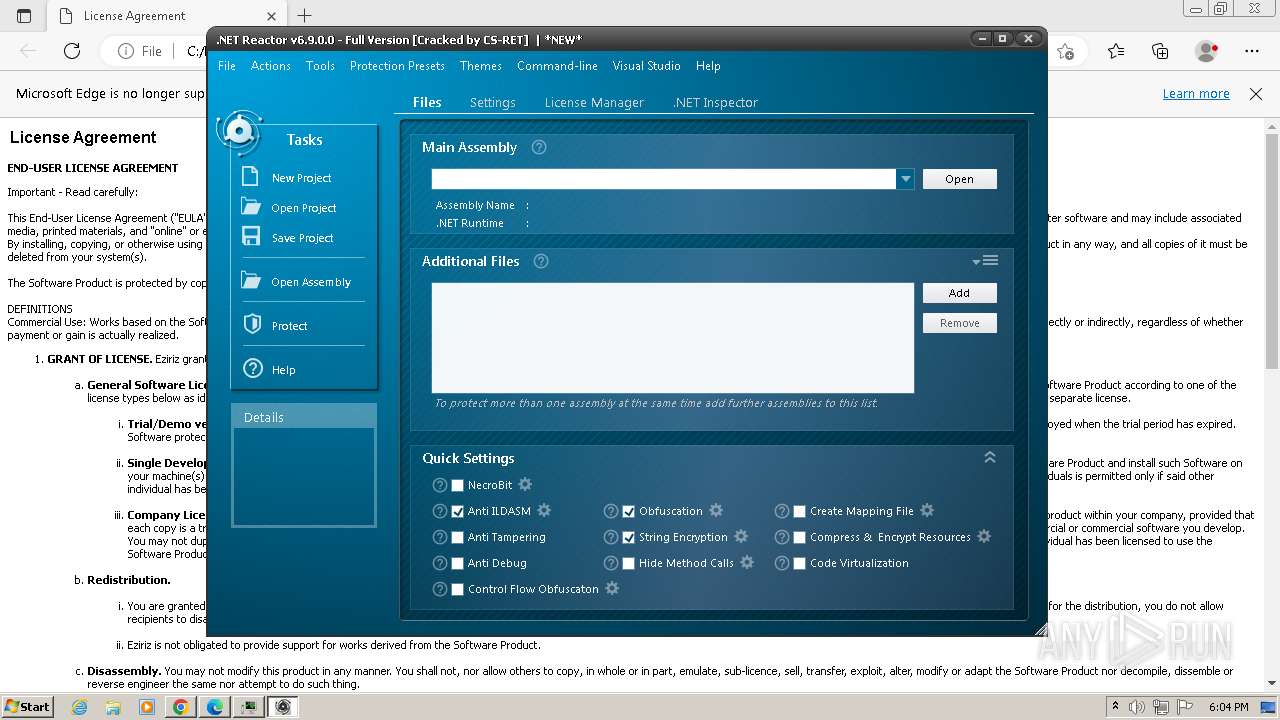Open the Themes menu
The image size is (1280, 720).
click(481, 66)
